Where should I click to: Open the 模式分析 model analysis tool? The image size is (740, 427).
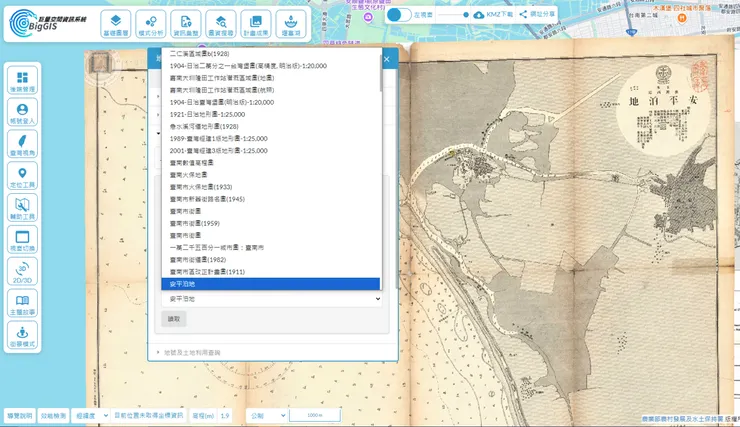tap(151, 24)
